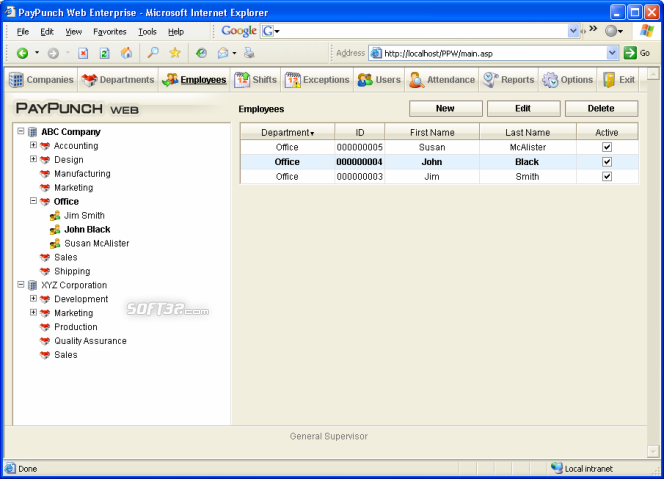Image resolution: width=664 pixels, height=479 pixels.
Task: Click the John Black employee icon in tree
Action: pos(55,230)
